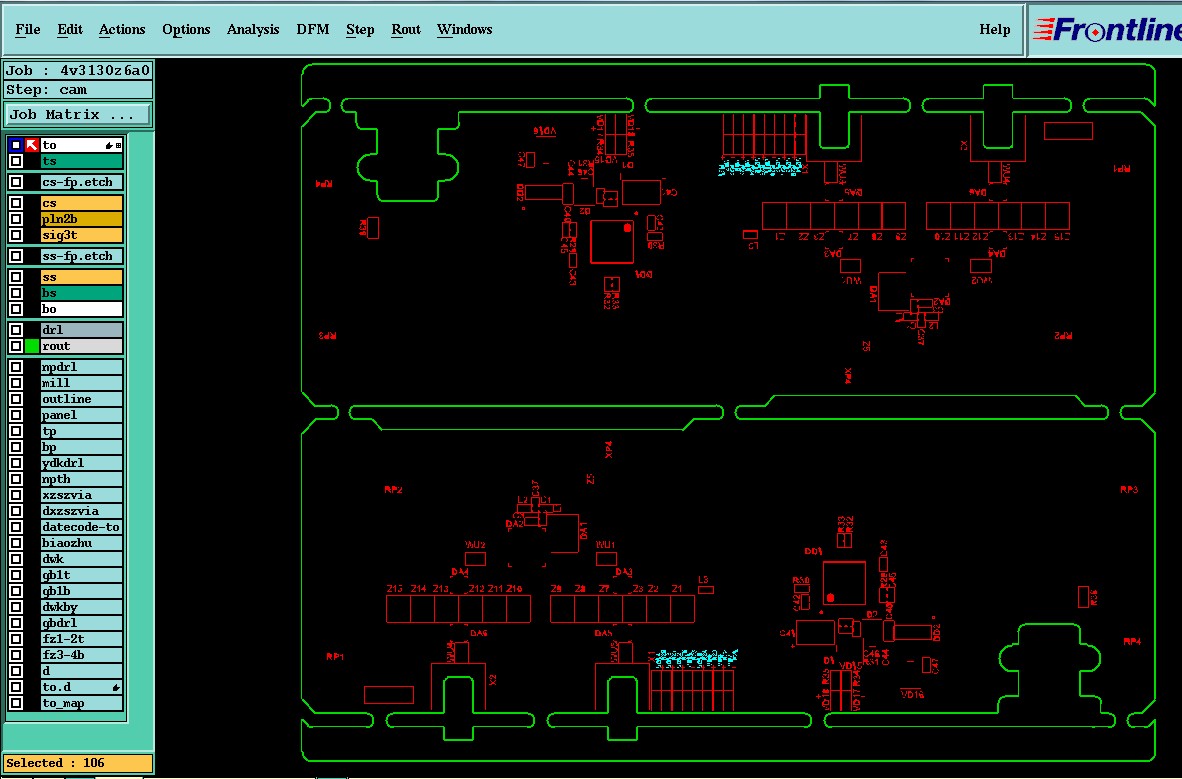Select the 'to_map' layer name
This screenshot has width=1182, height=779.
pyautogui.click(x=81, y=703)
